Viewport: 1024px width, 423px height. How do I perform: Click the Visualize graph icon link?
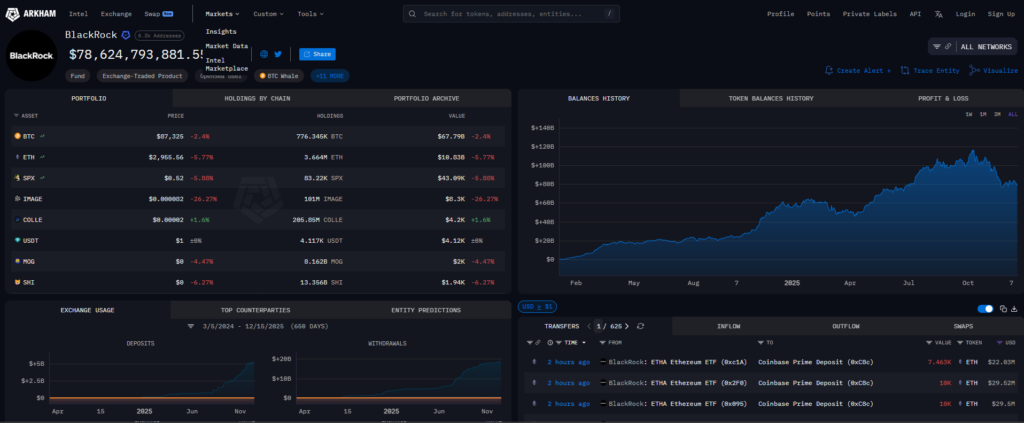[x=993, y=71]
